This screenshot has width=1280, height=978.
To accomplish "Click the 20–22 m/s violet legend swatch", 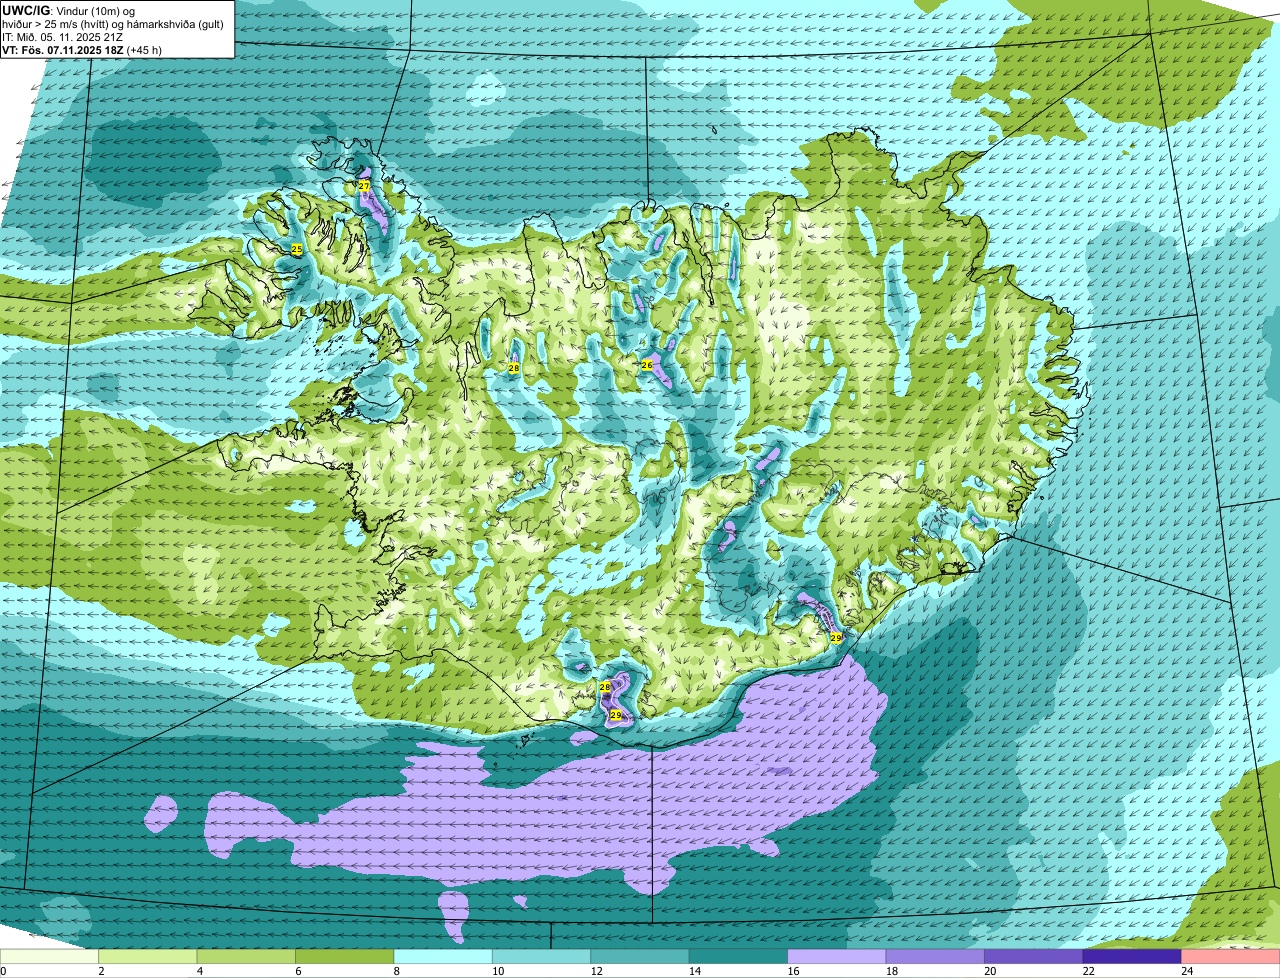I will click(1034, 956).
